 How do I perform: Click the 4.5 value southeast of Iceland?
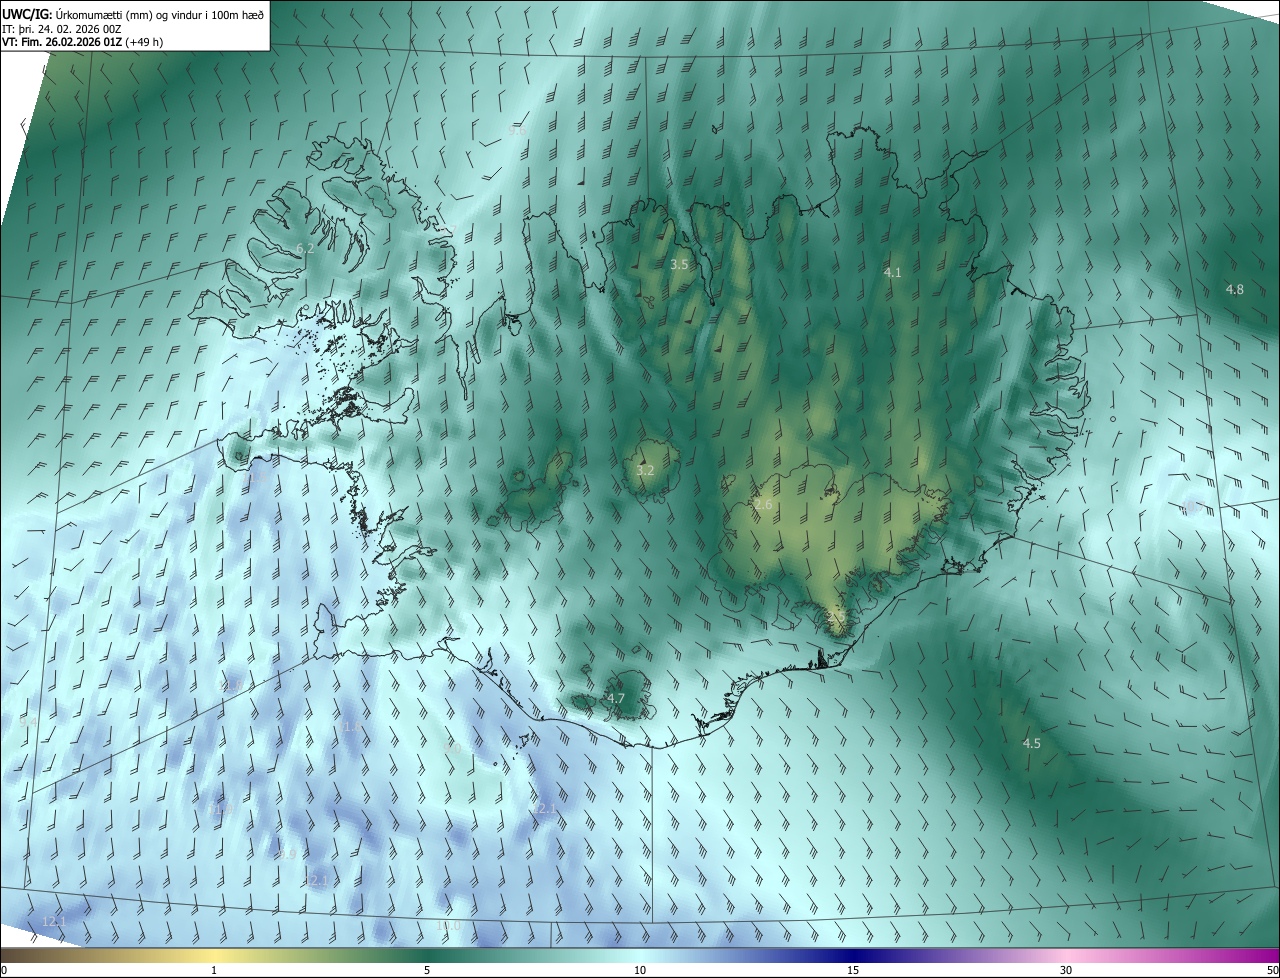click(1031, 743)
